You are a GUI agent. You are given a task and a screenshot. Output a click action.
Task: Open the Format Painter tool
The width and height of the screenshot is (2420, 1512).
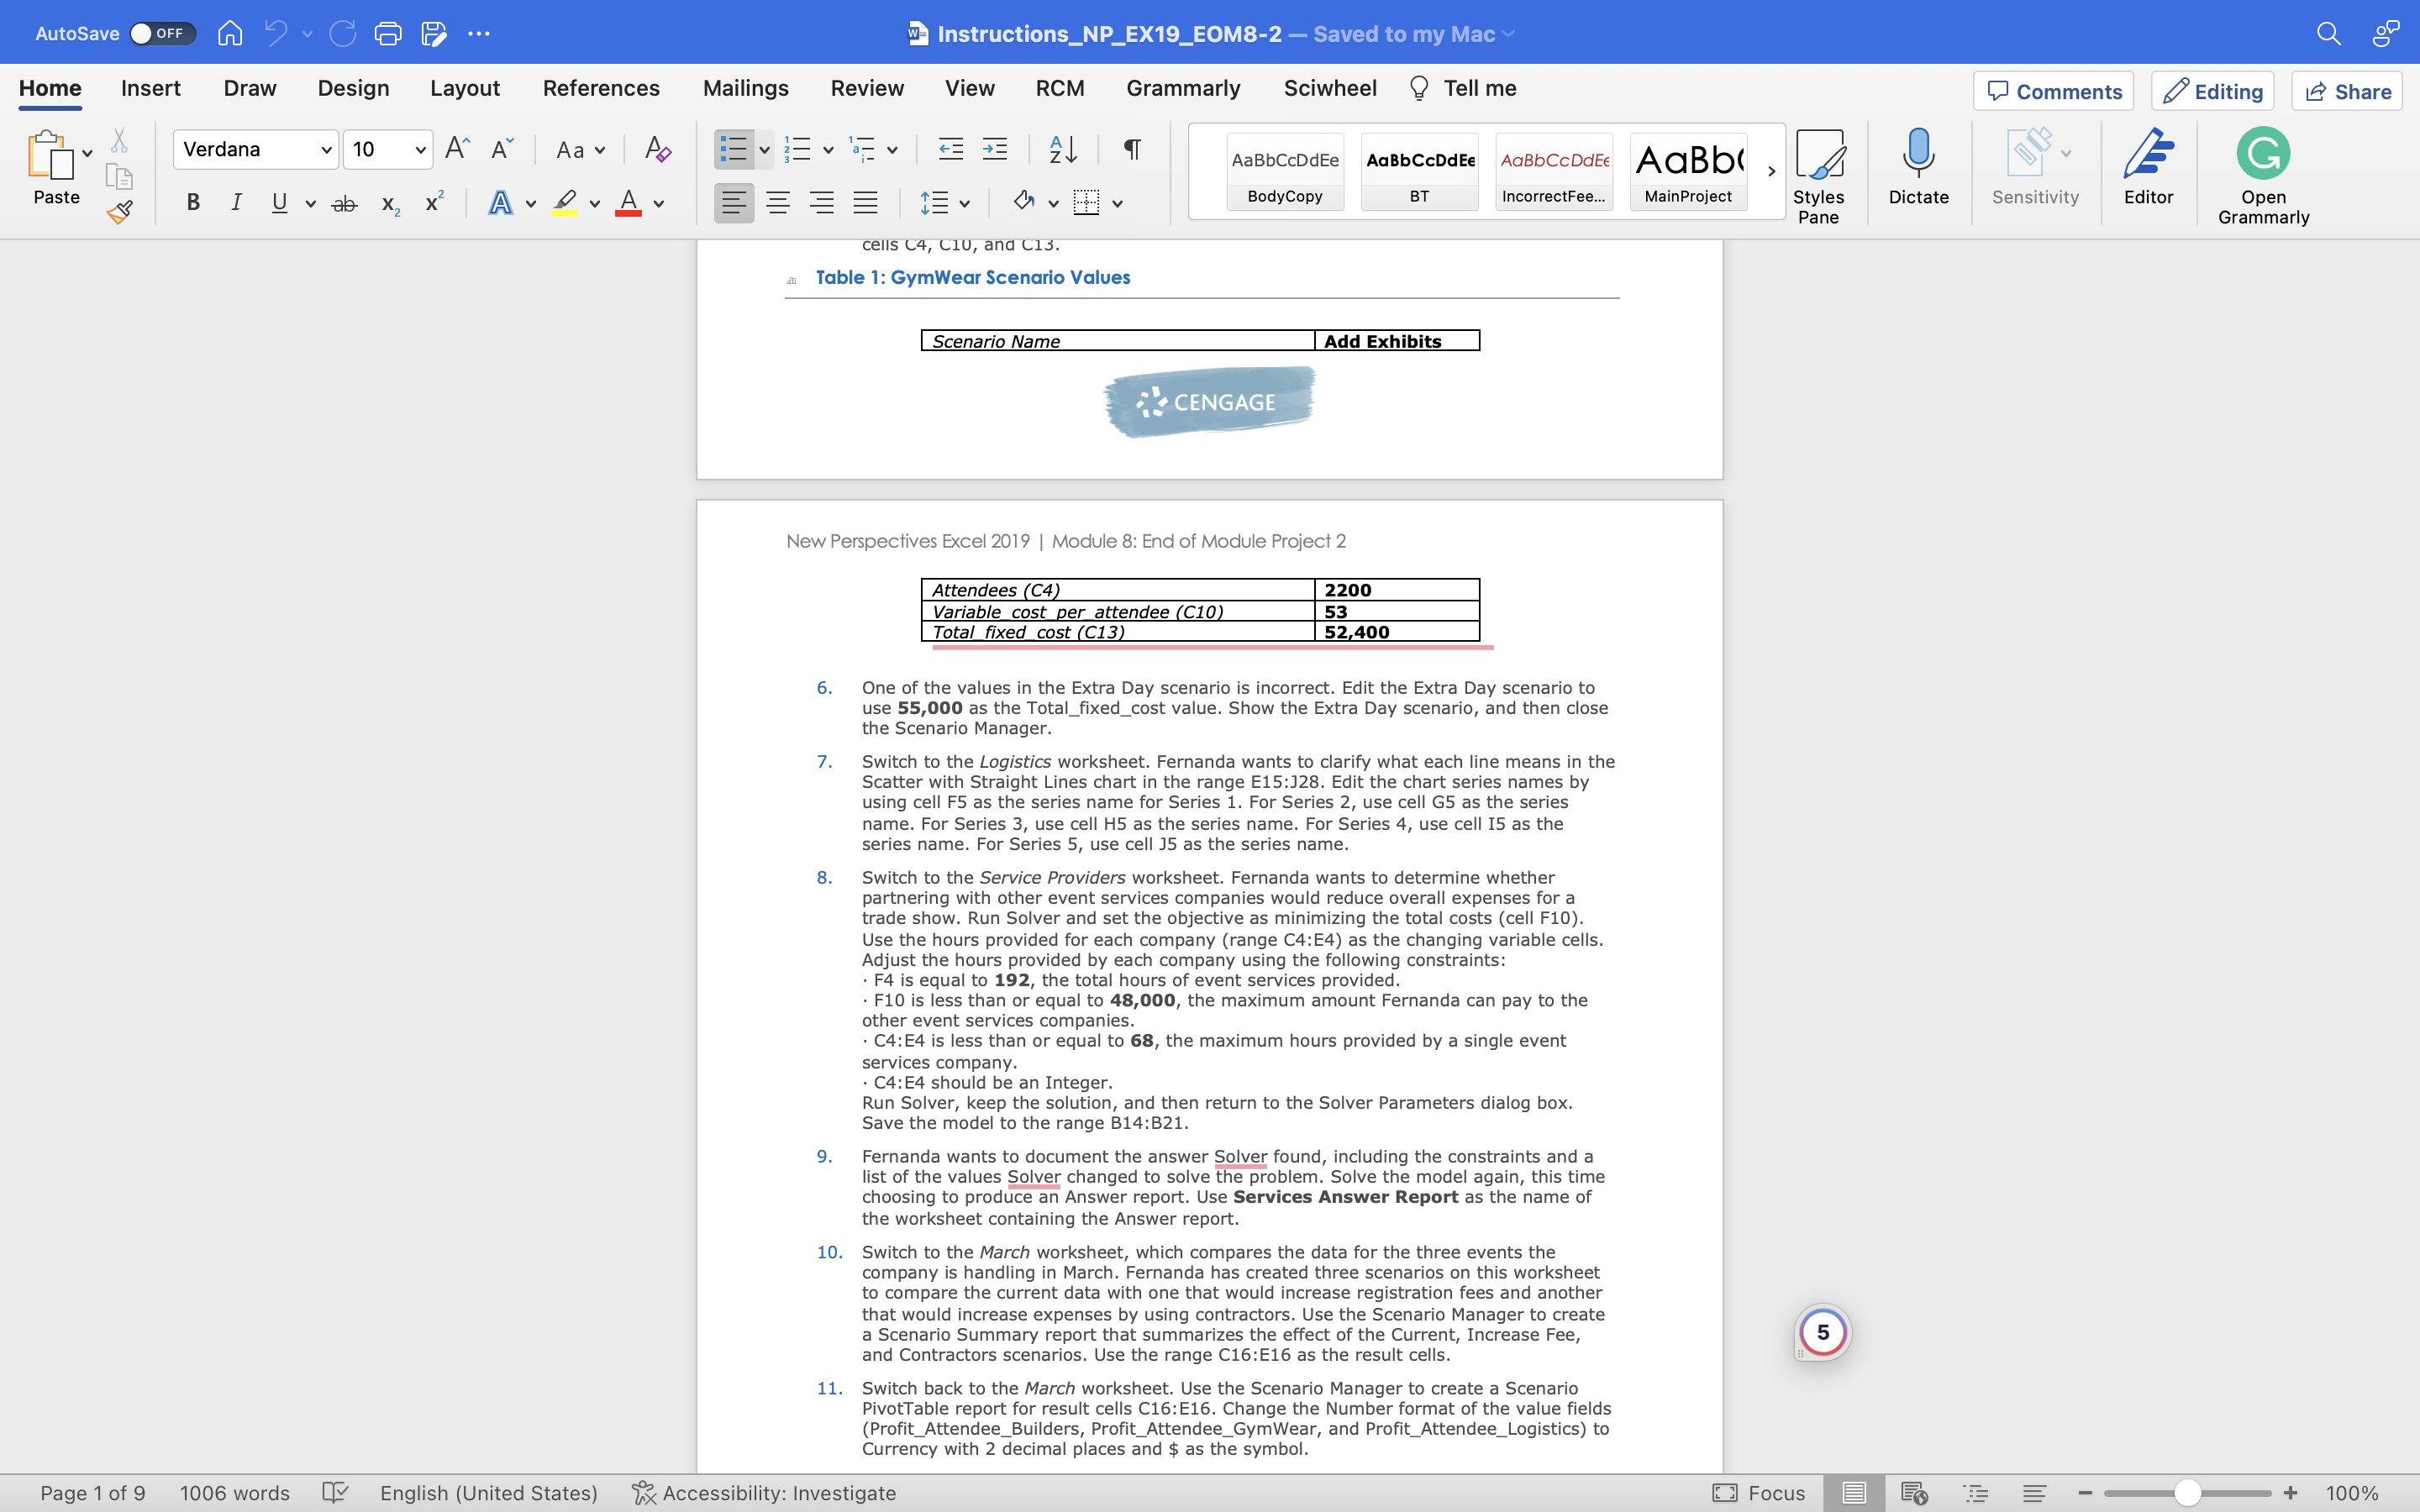(x=119, y=211)
